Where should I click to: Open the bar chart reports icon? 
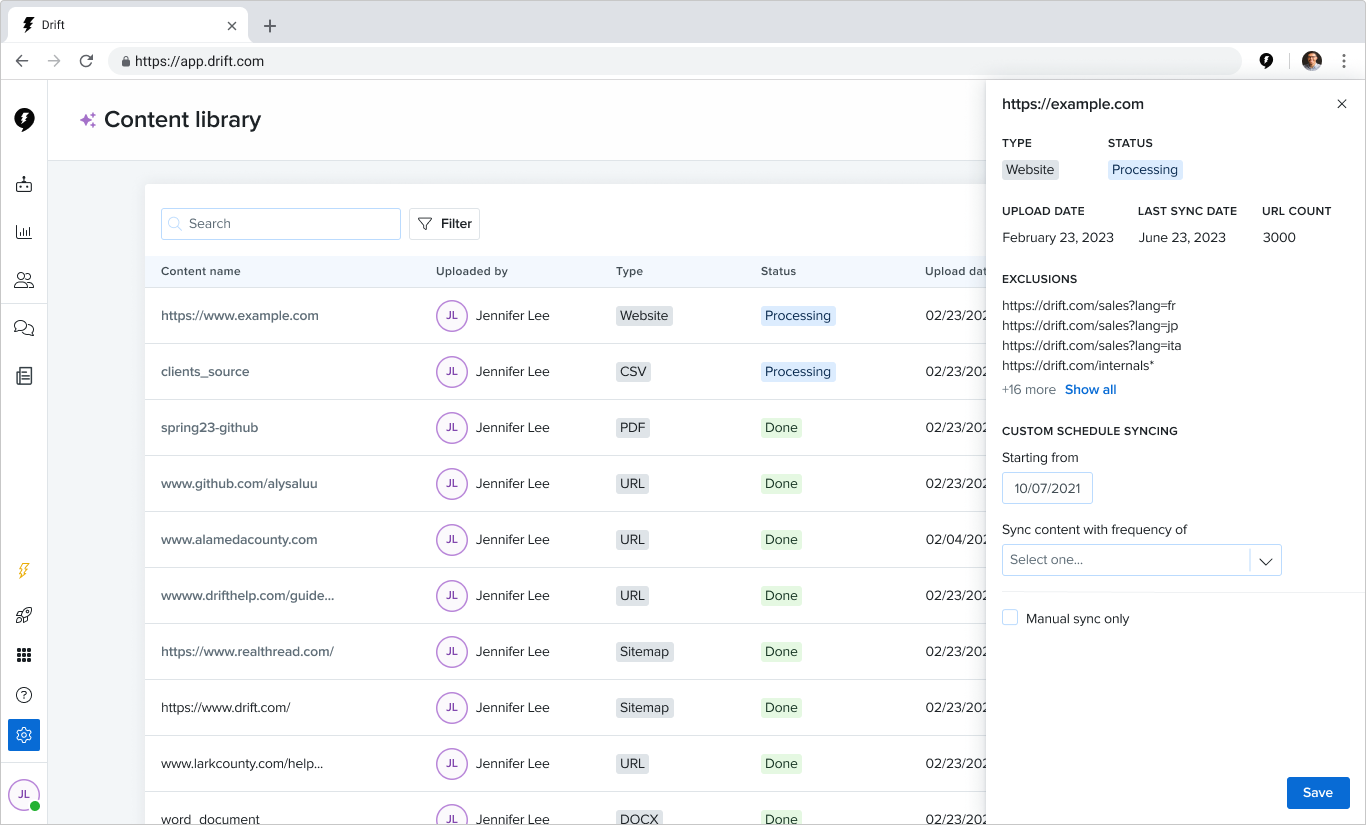[24, 233]
